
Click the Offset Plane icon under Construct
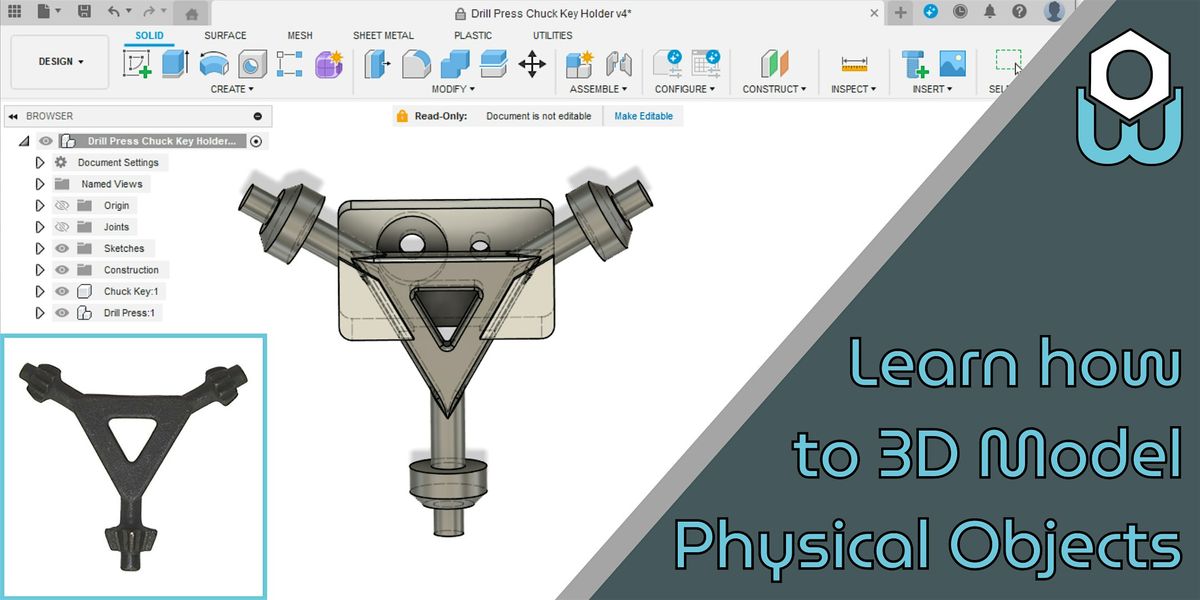(775, 62)
